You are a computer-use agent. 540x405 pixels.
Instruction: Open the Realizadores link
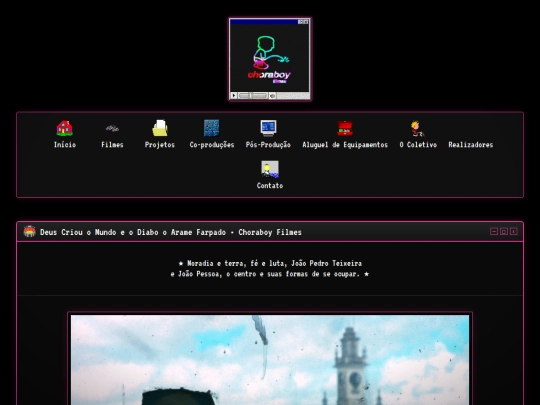(470, 145)
